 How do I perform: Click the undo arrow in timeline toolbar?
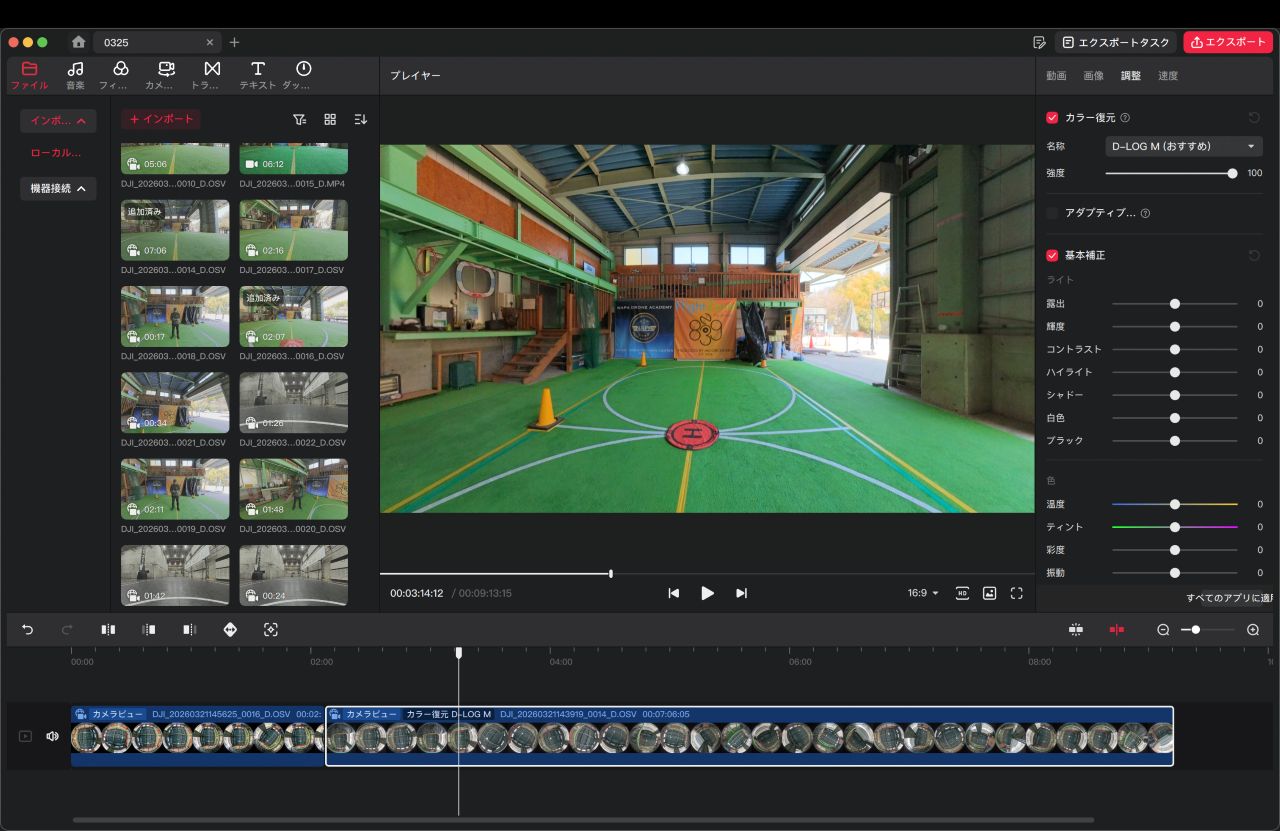[27, 629]
